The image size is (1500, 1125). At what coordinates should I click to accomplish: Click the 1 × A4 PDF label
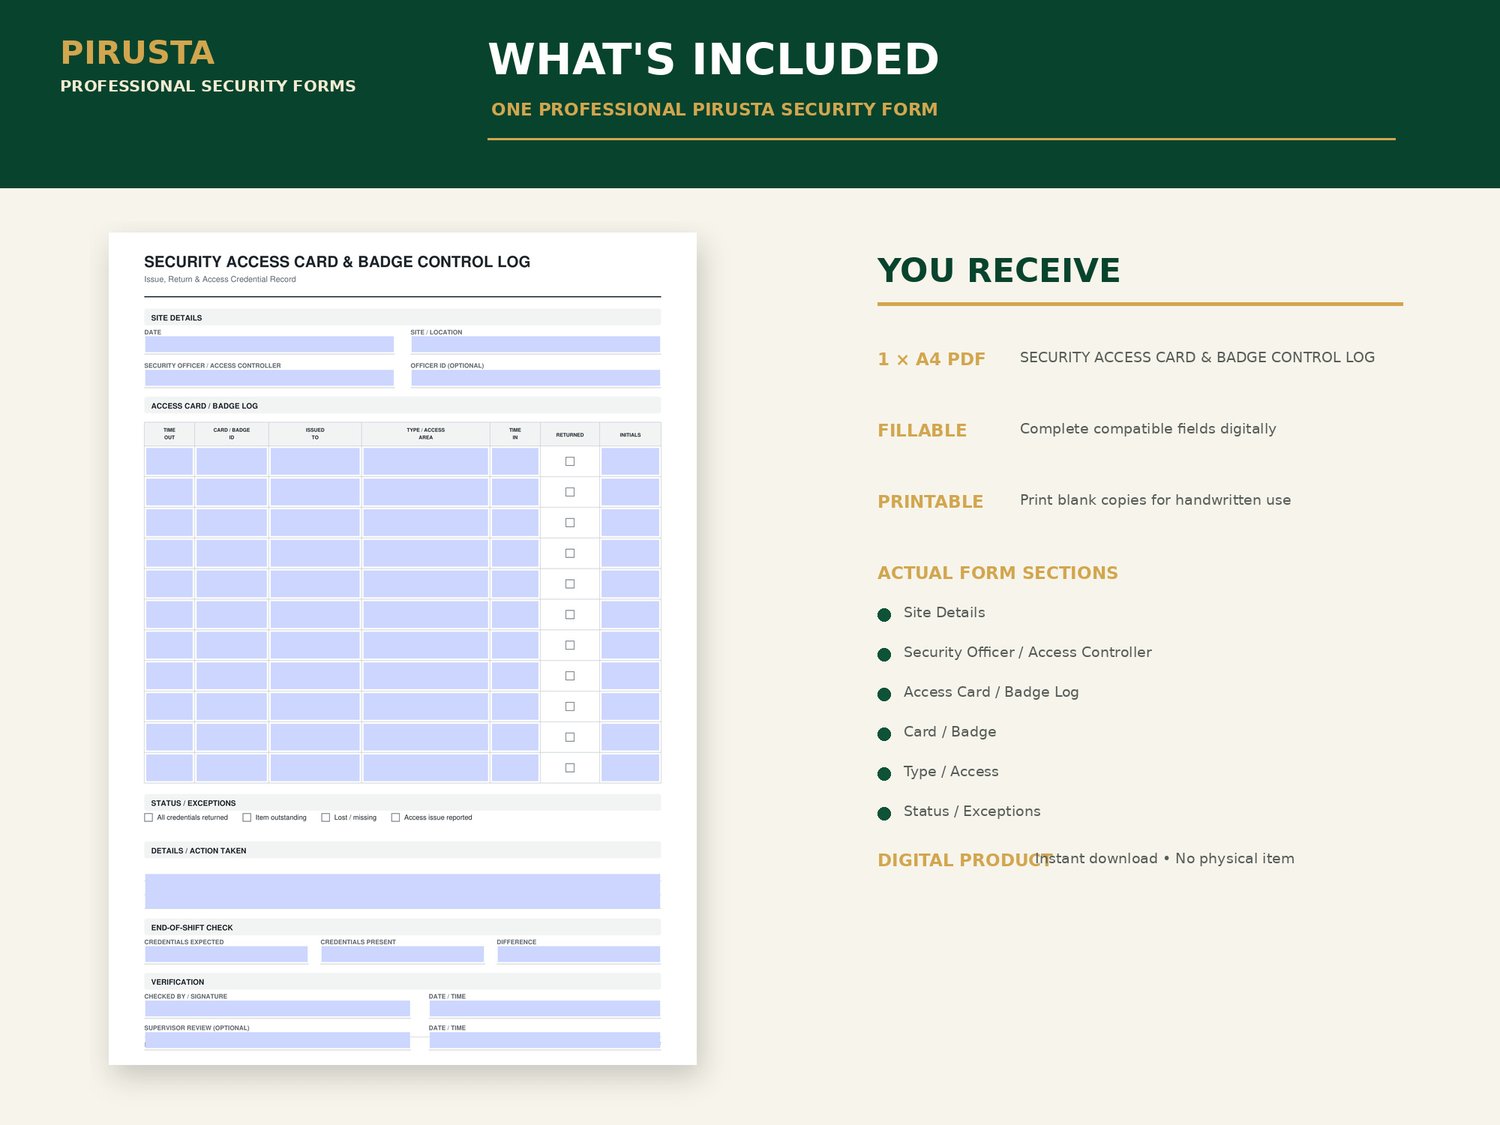pyautogui.click(x=932, y=359)
